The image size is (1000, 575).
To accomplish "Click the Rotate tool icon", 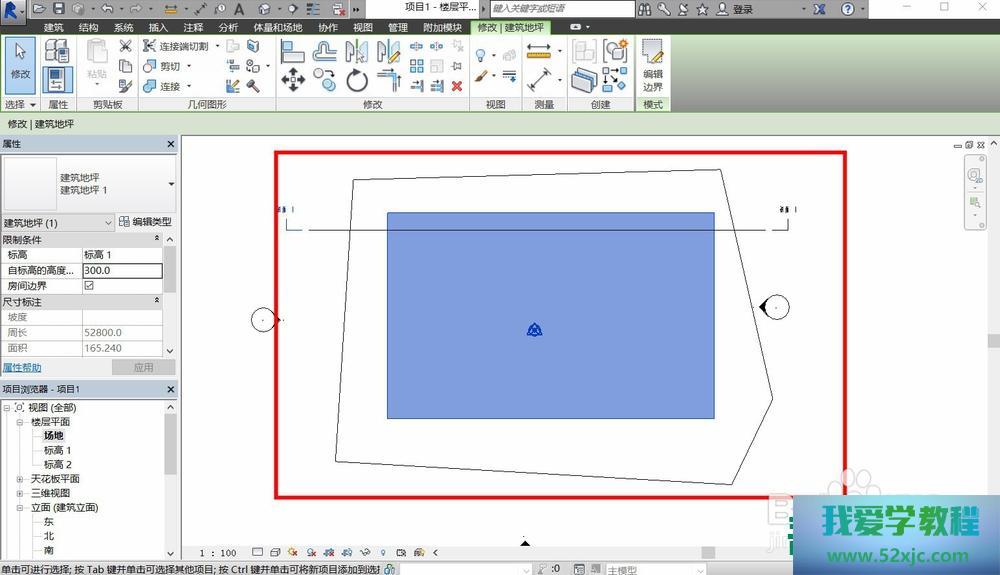I will tap(357, 81).
